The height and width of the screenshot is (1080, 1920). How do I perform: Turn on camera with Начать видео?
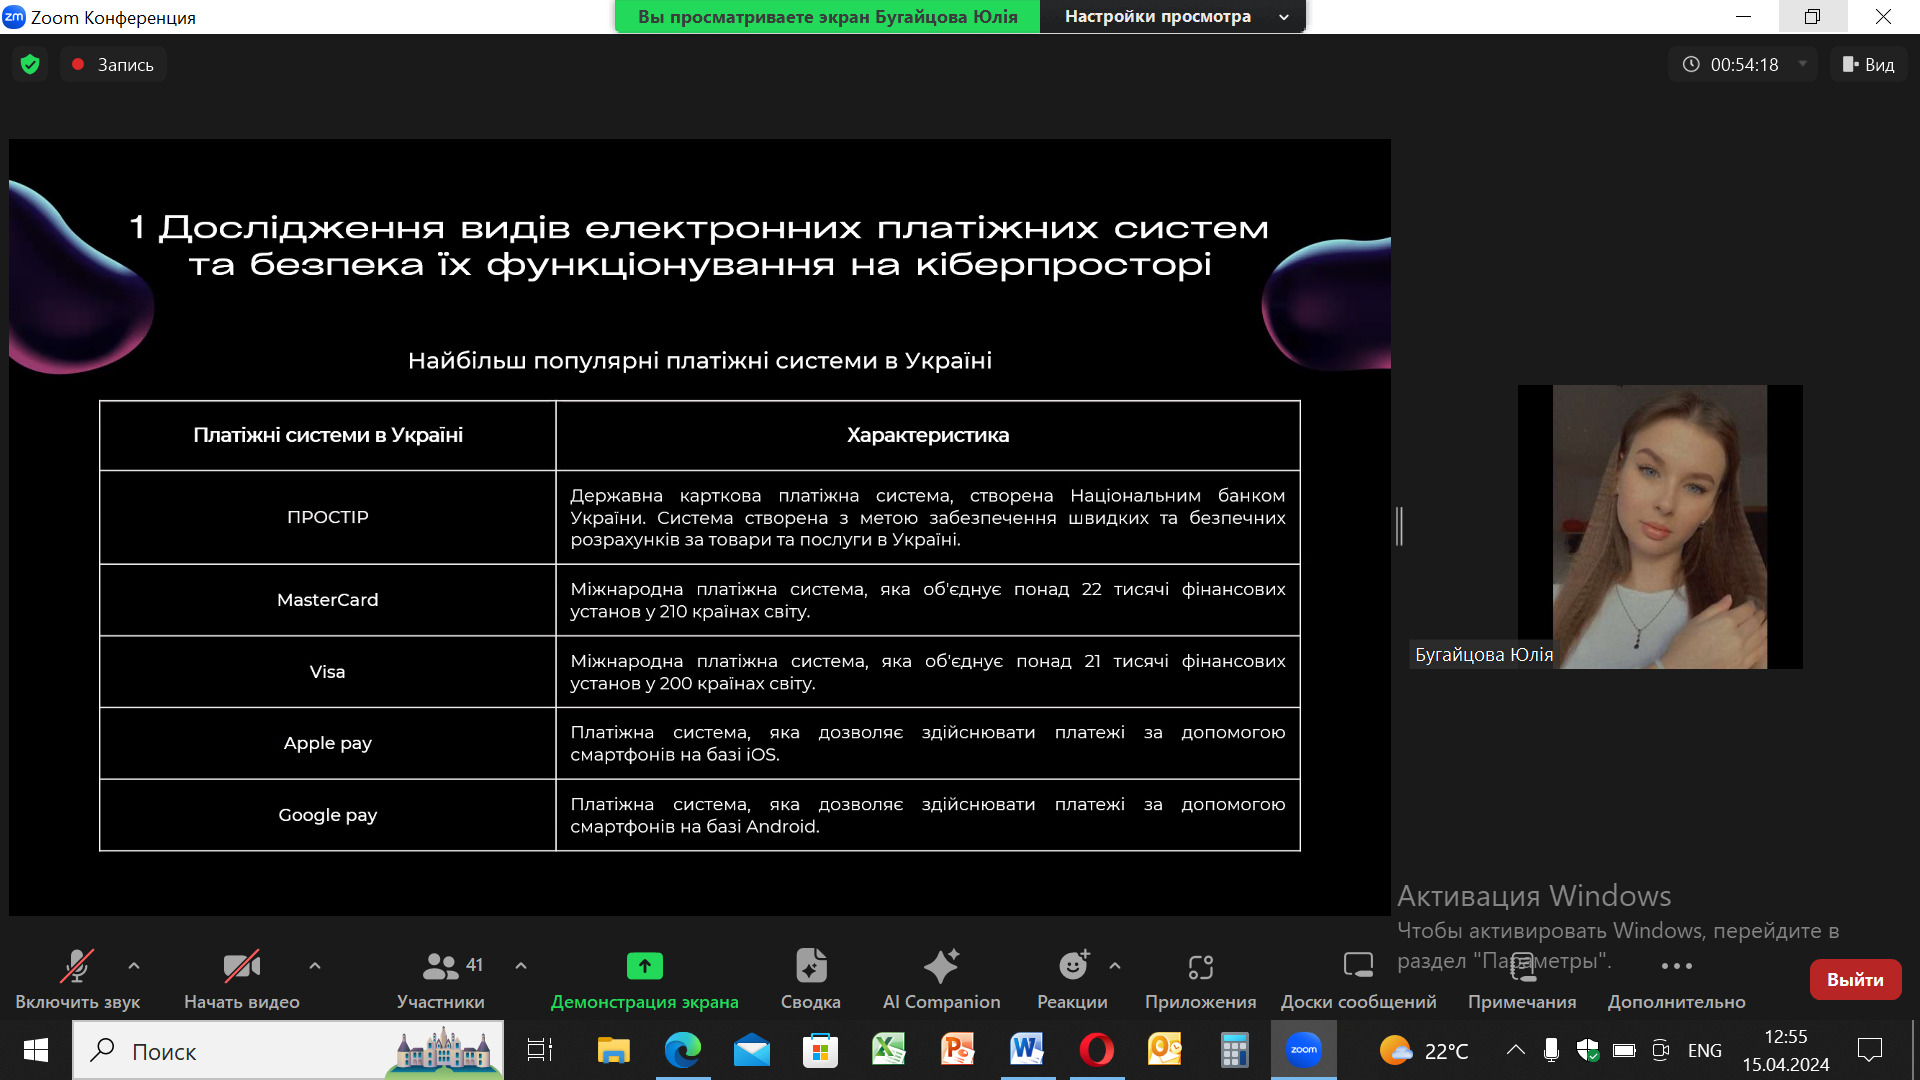point(241,966)
